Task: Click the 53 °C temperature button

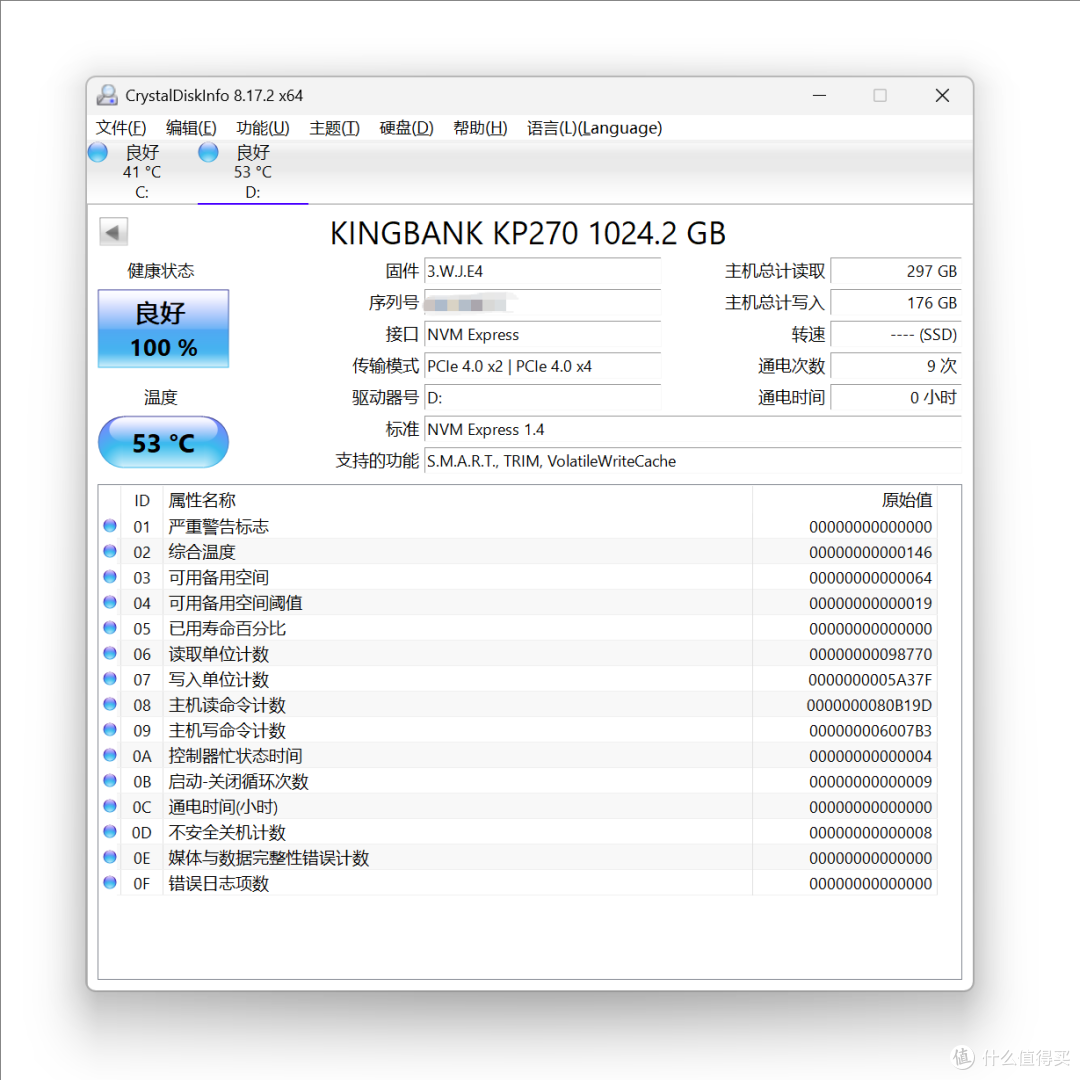Action: (x=163, y=442)
